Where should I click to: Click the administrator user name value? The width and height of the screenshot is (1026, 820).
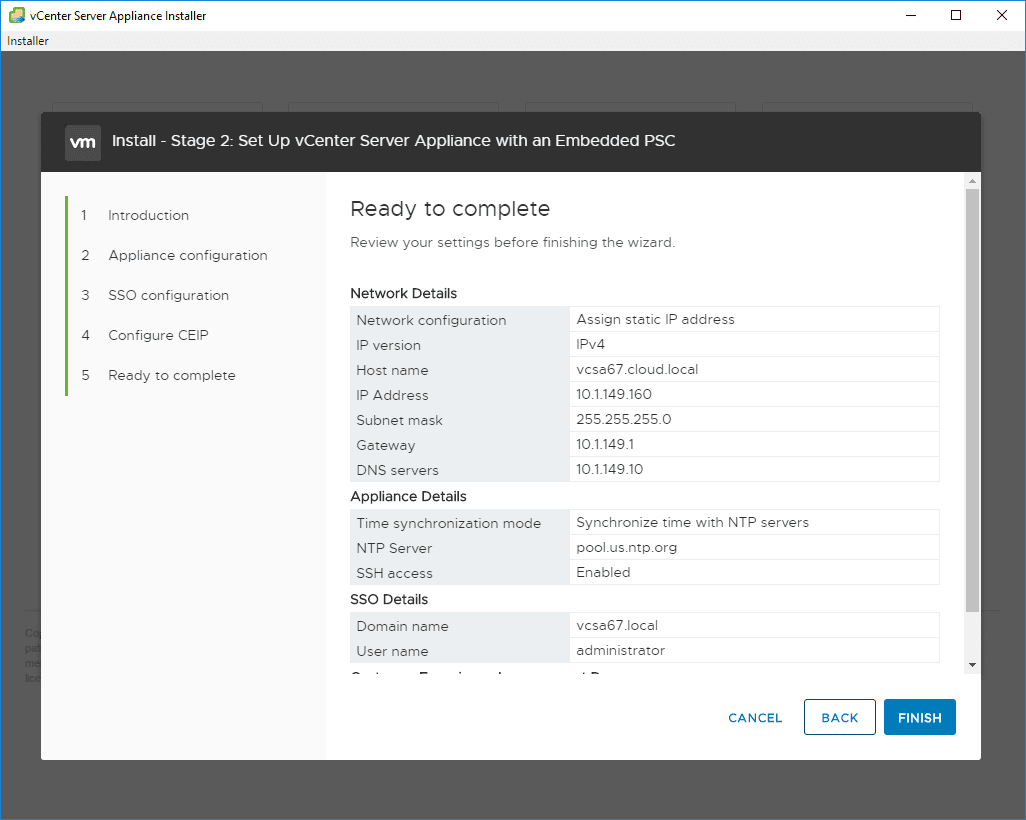[620, 650]
